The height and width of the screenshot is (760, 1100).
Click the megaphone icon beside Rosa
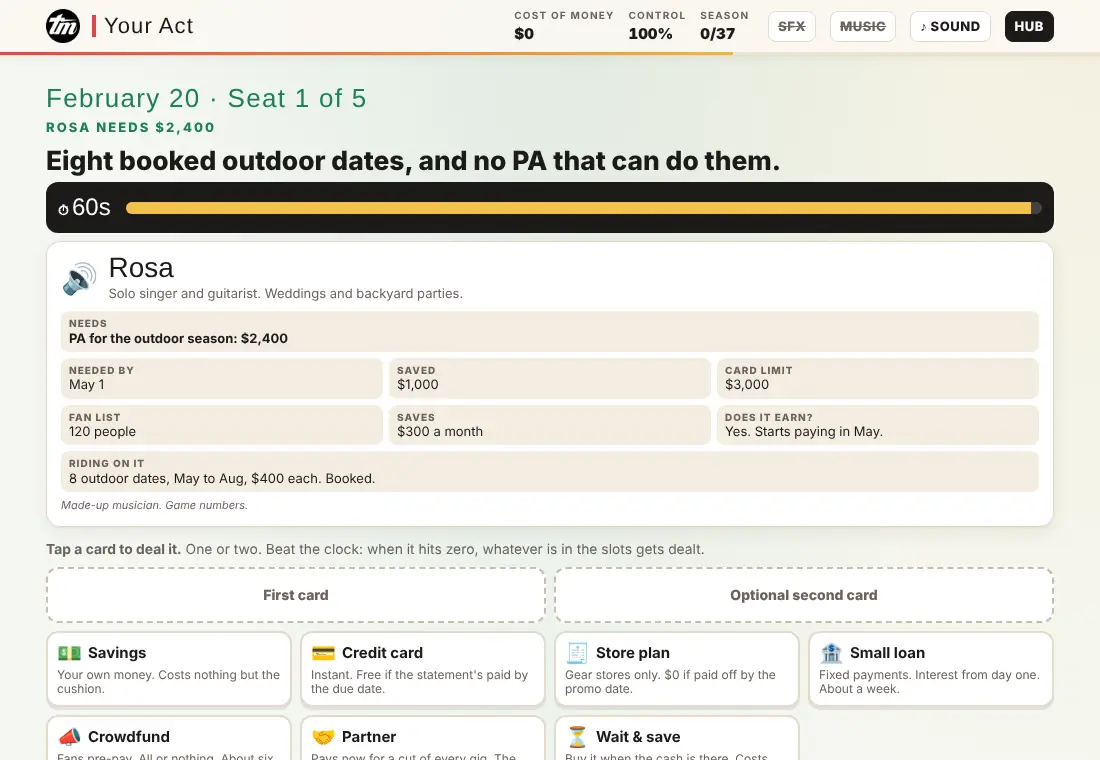click(x=79, y=279)
